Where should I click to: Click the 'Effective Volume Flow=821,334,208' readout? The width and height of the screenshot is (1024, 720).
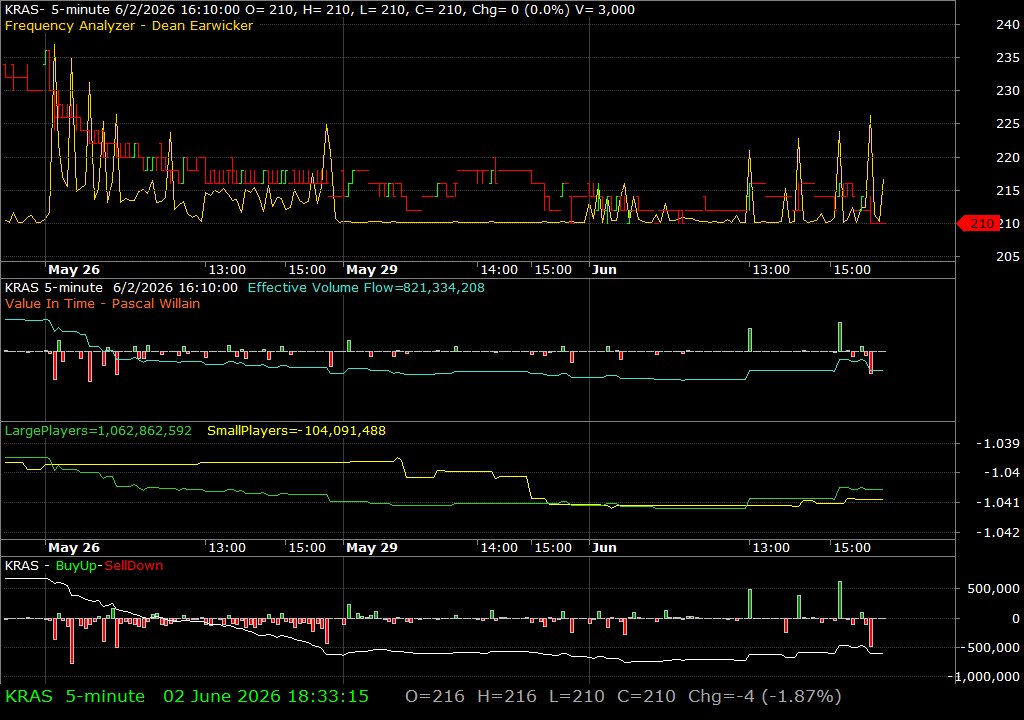pyautogui.click(x=366, y=287)
